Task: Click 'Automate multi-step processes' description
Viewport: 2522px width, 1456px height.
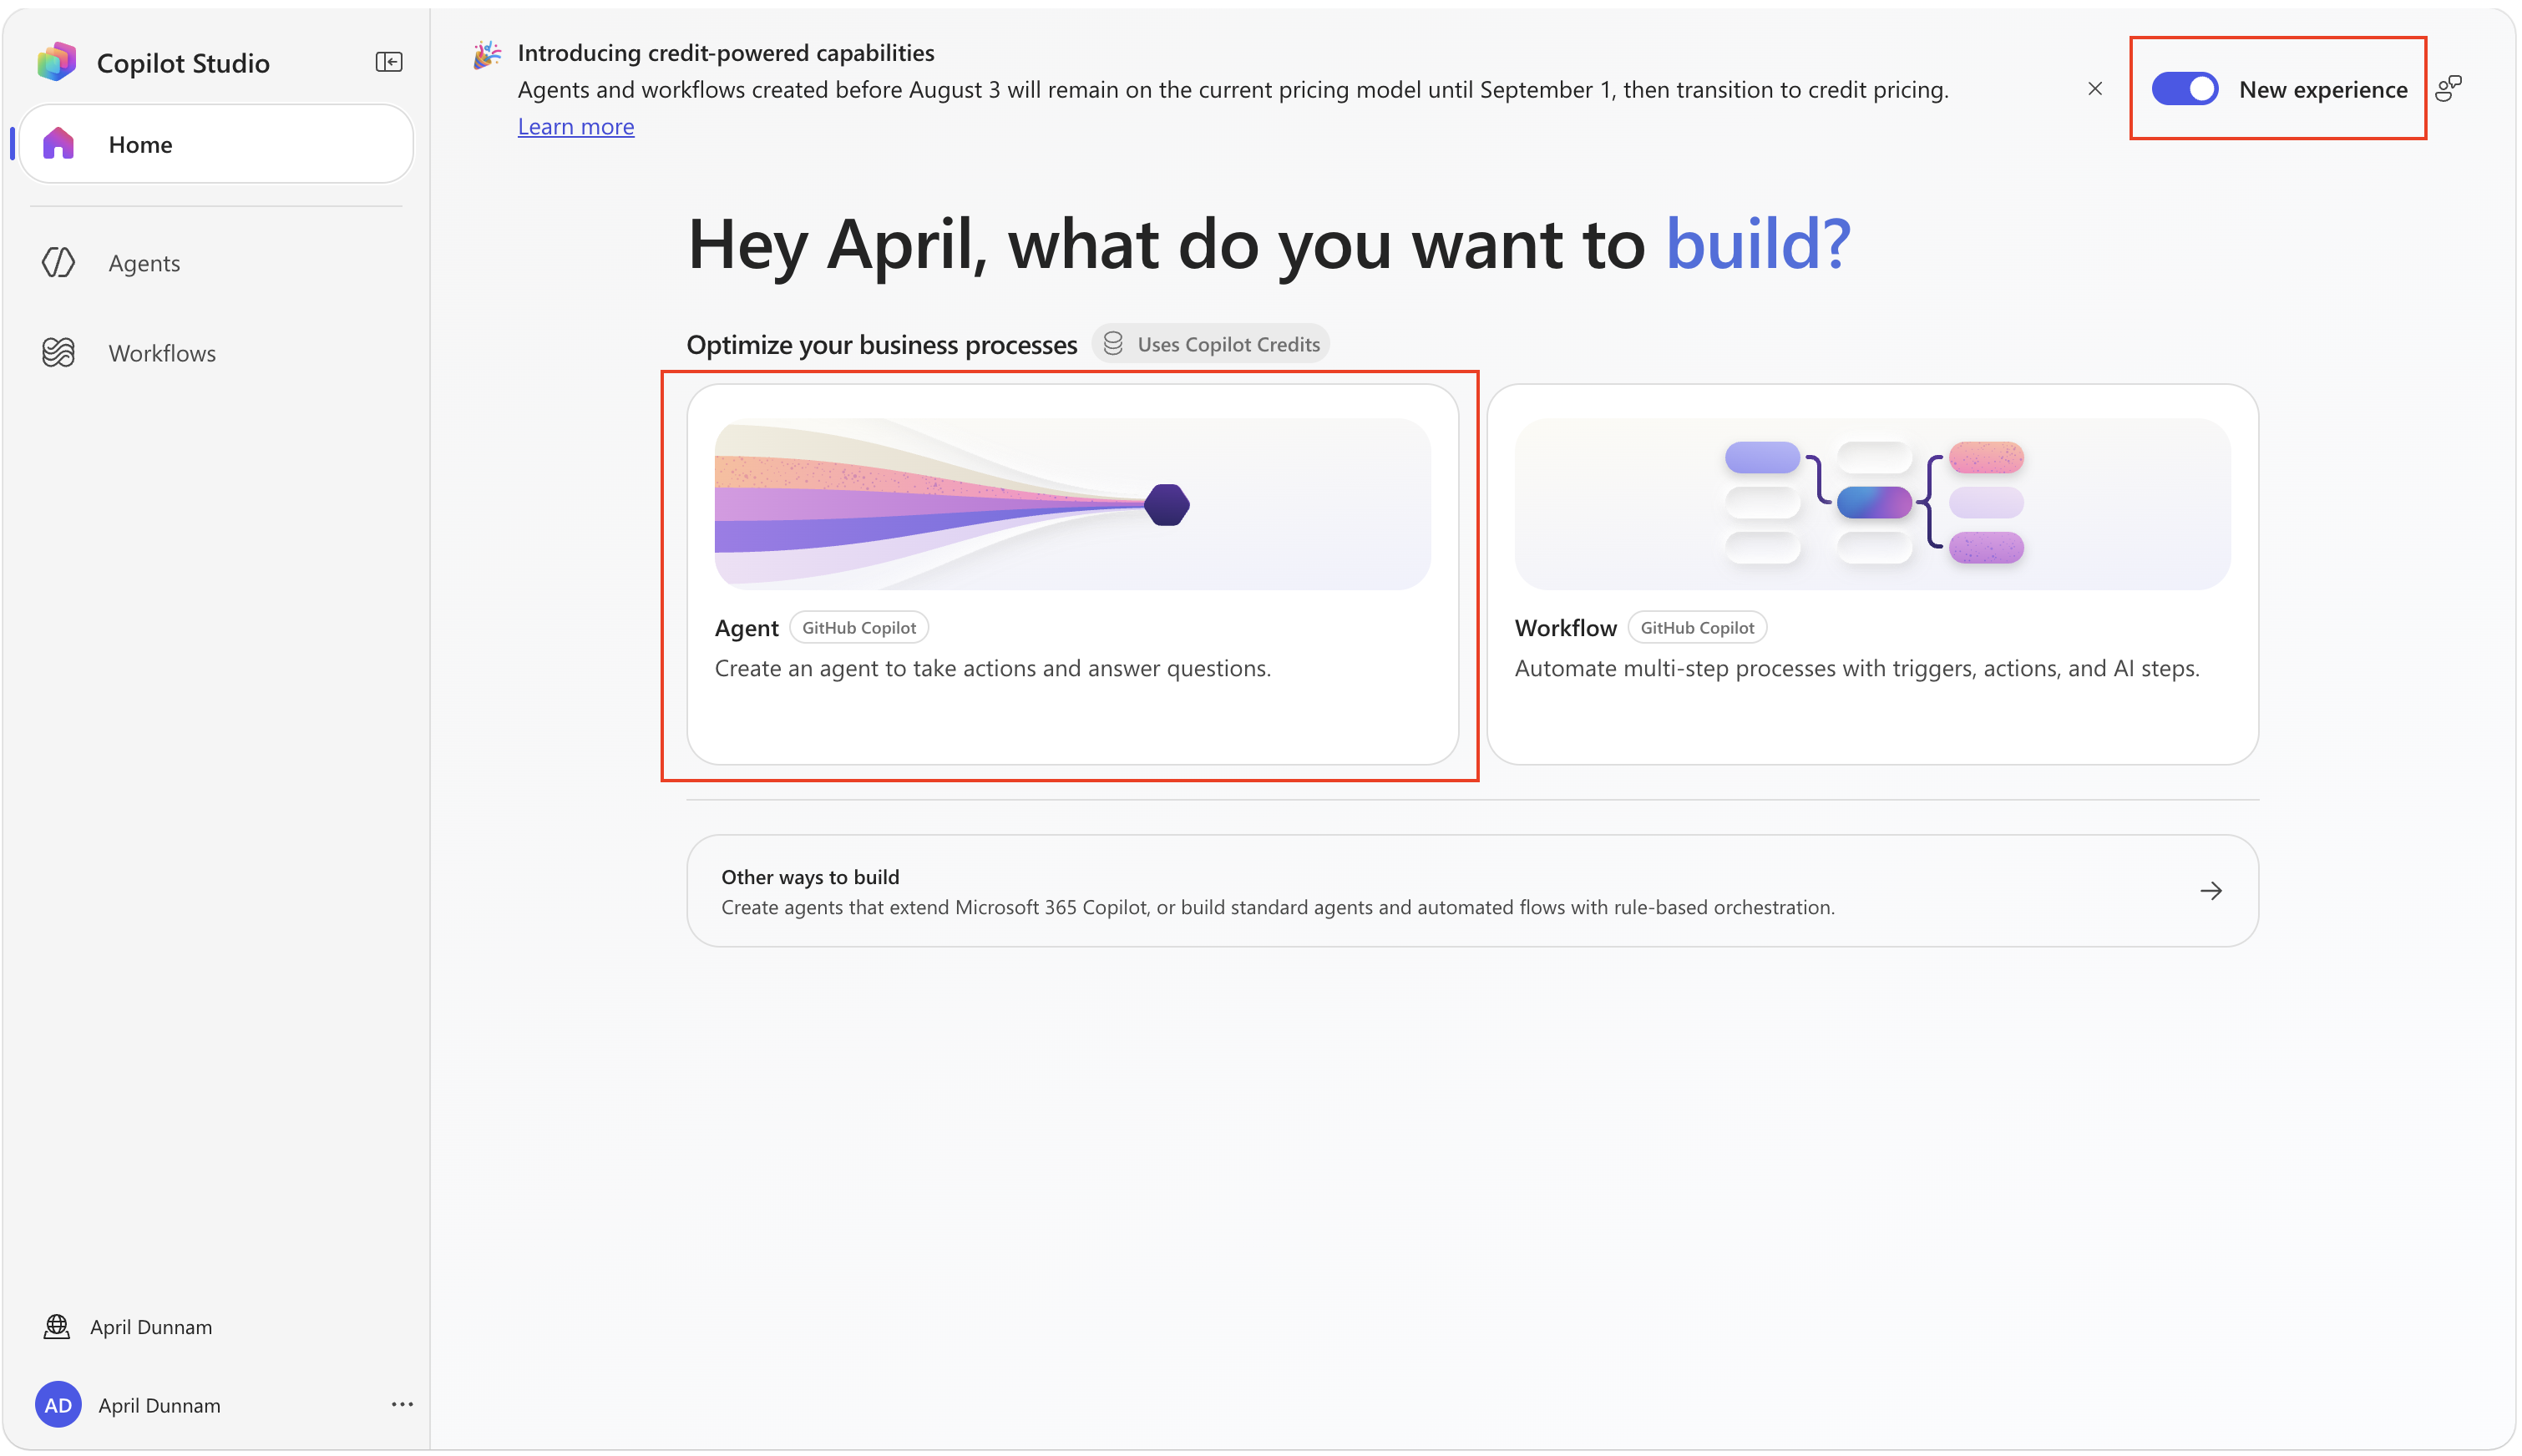Action: click(x=1857, y=669)
